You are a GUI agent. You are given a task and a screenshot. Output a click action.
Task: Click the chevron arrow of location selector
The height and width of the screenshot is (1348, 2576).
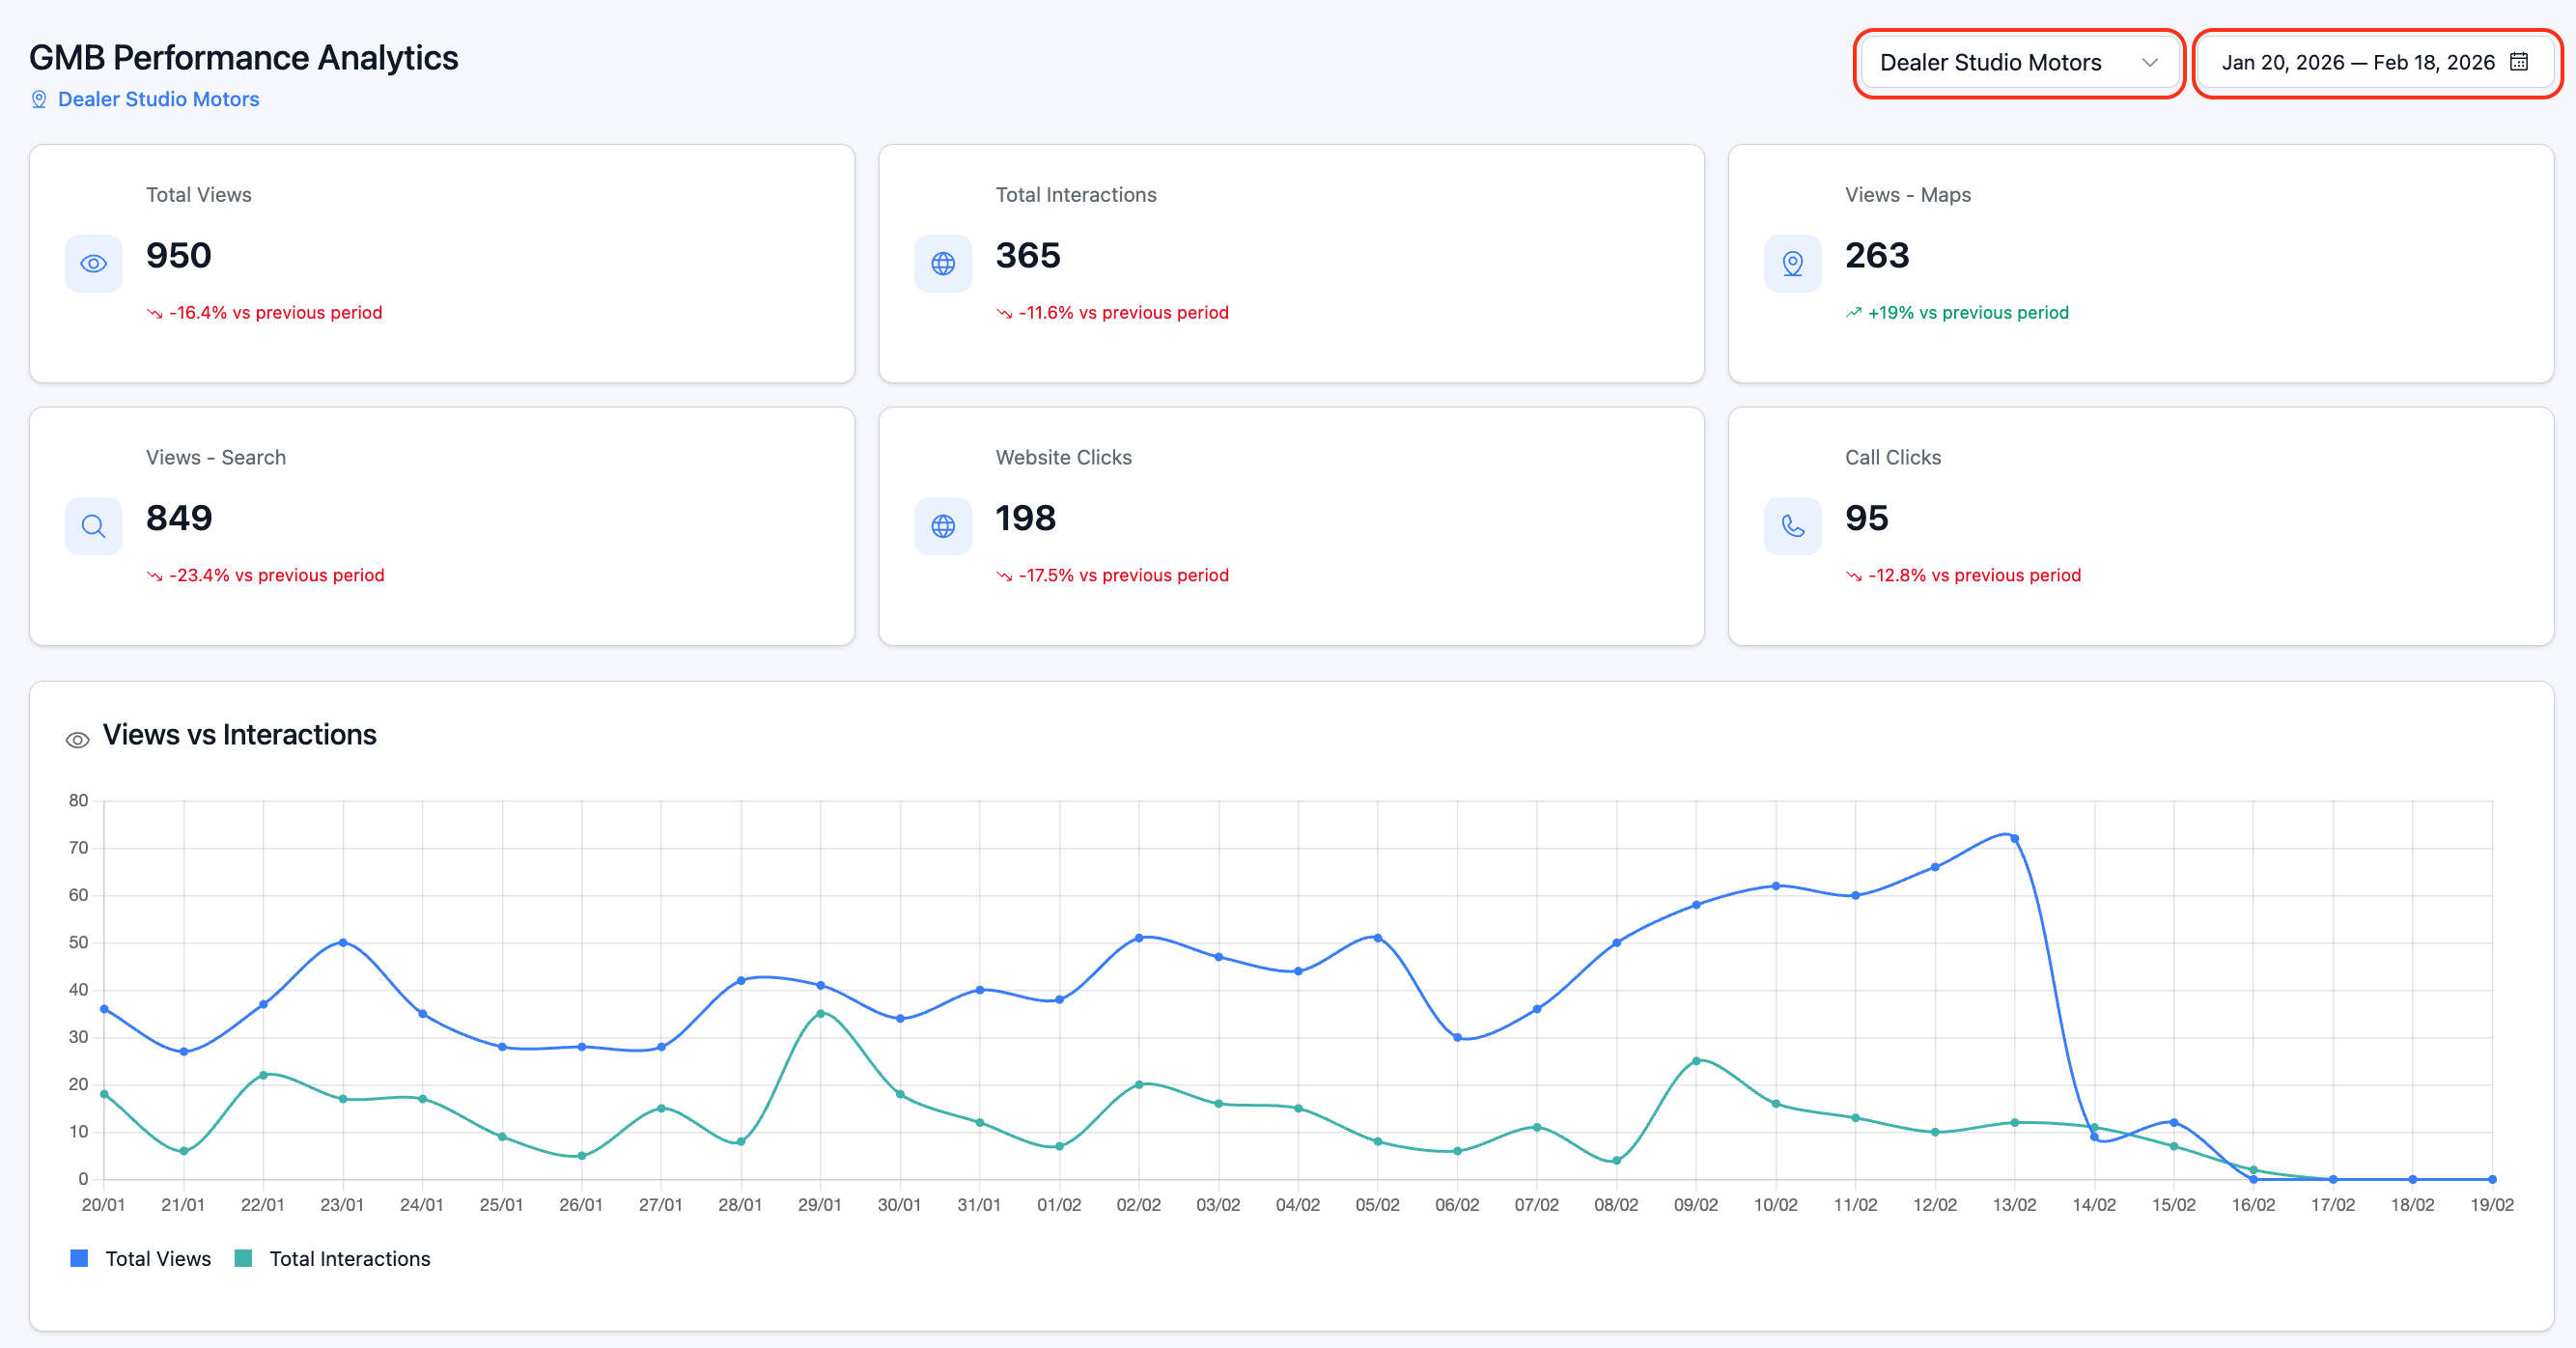pos(2149,63)
